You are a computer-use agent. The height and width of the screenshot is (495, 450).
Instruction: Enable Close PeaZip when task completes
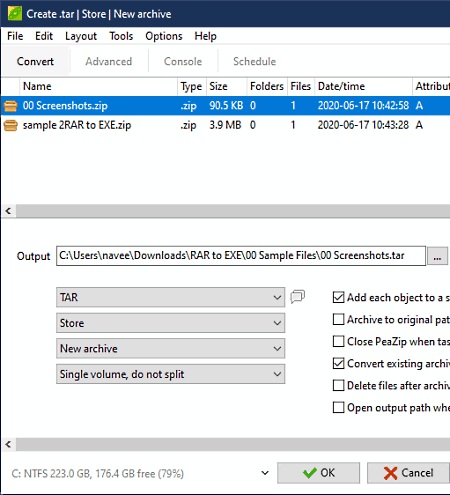[x=338, y=341]
